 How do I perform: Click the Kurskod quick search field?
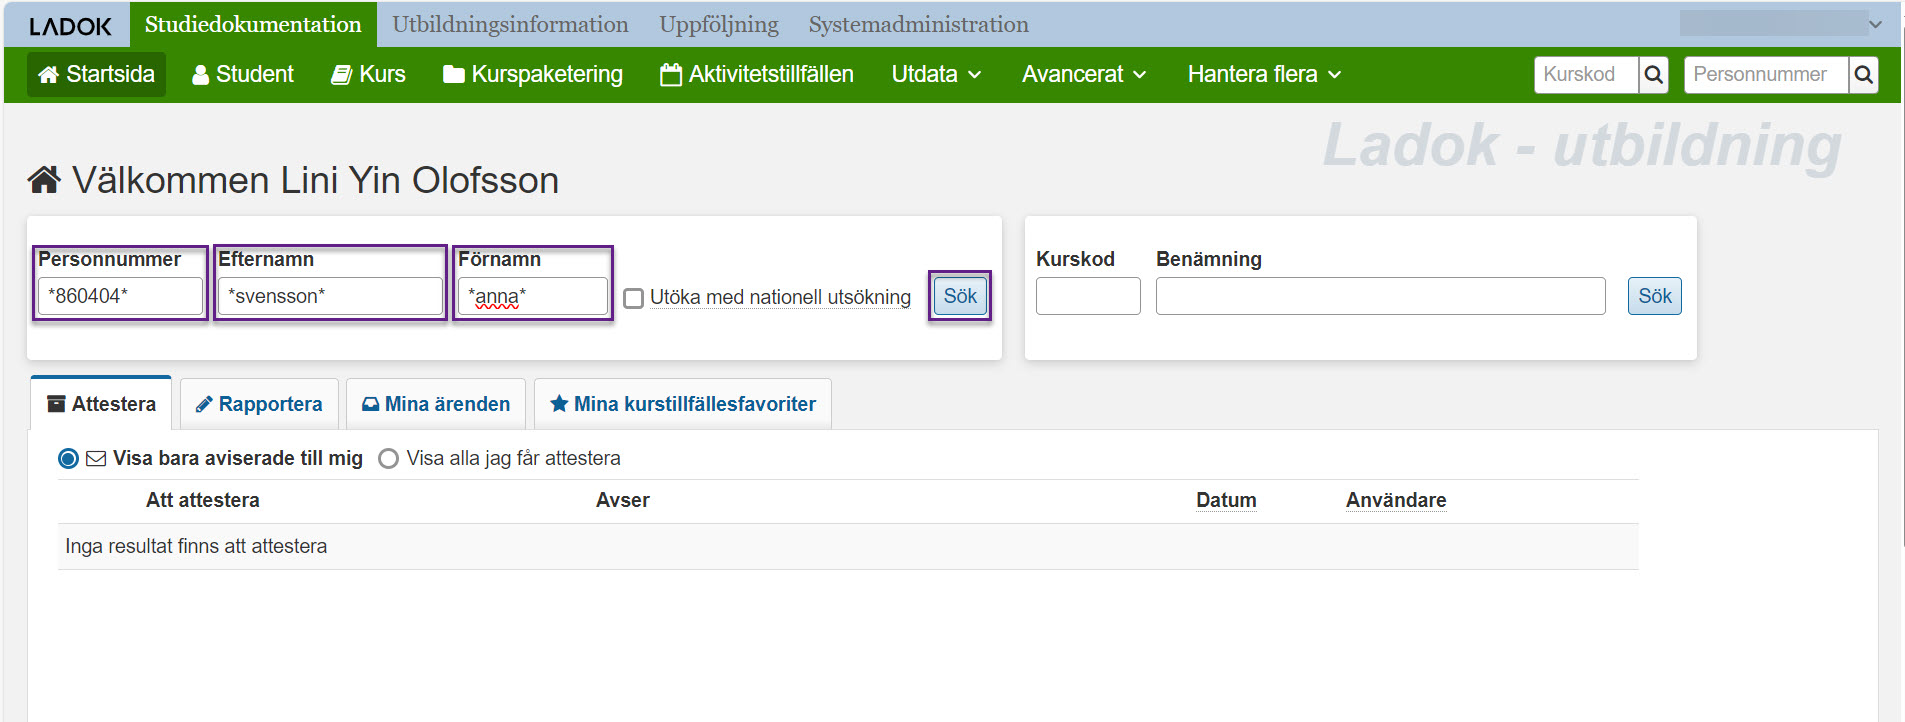click(x=1586, y=74)
